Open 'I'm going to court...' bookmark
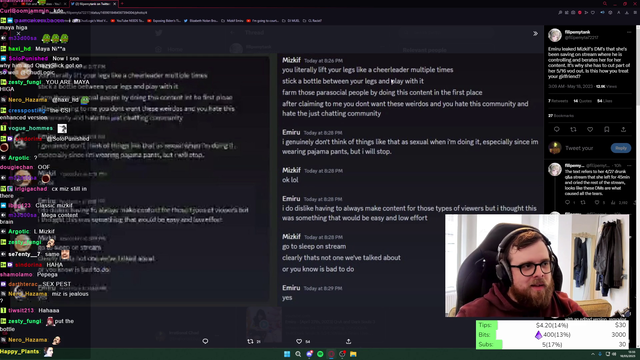This screenshot has width=640, height=360. (x=262, y=20)
